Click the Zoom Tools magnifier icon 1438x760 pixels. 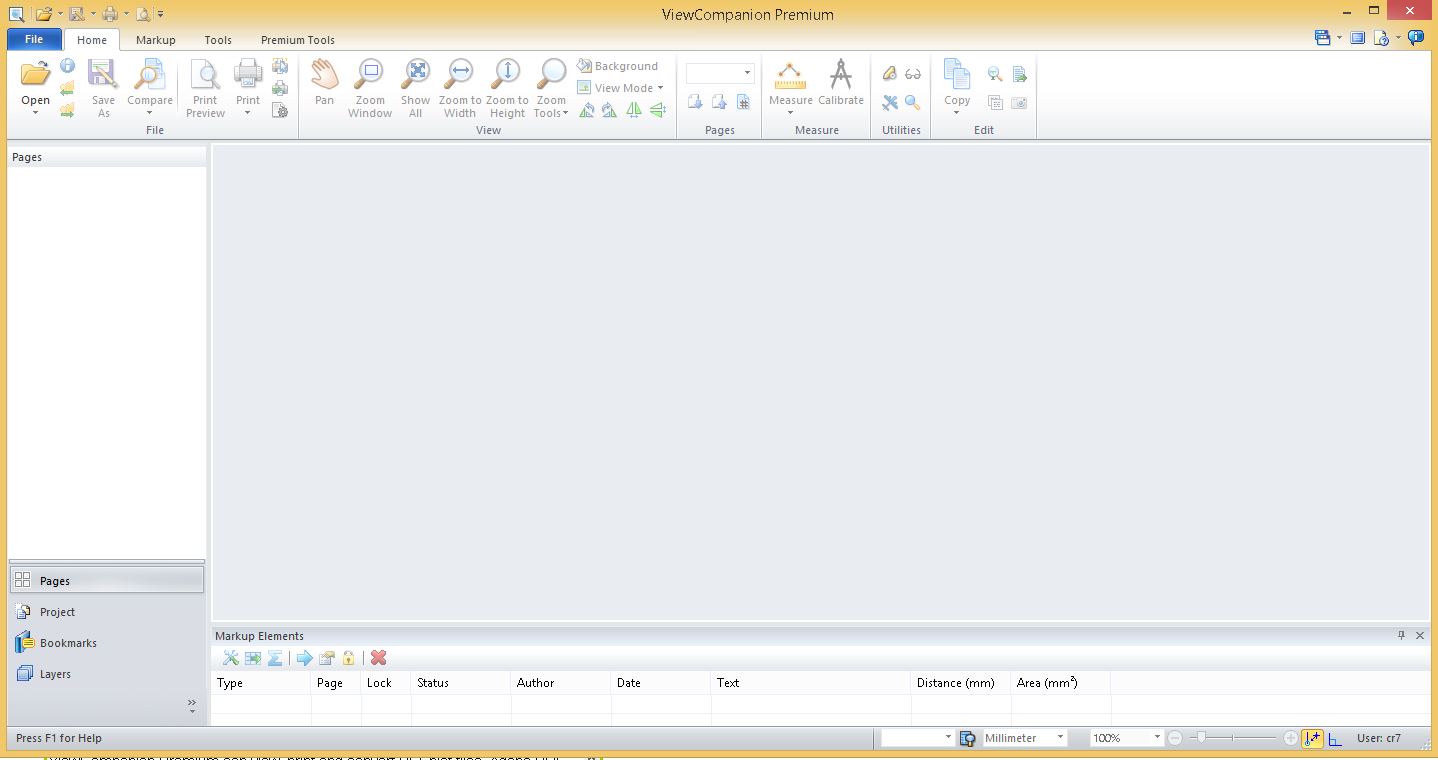551,74
